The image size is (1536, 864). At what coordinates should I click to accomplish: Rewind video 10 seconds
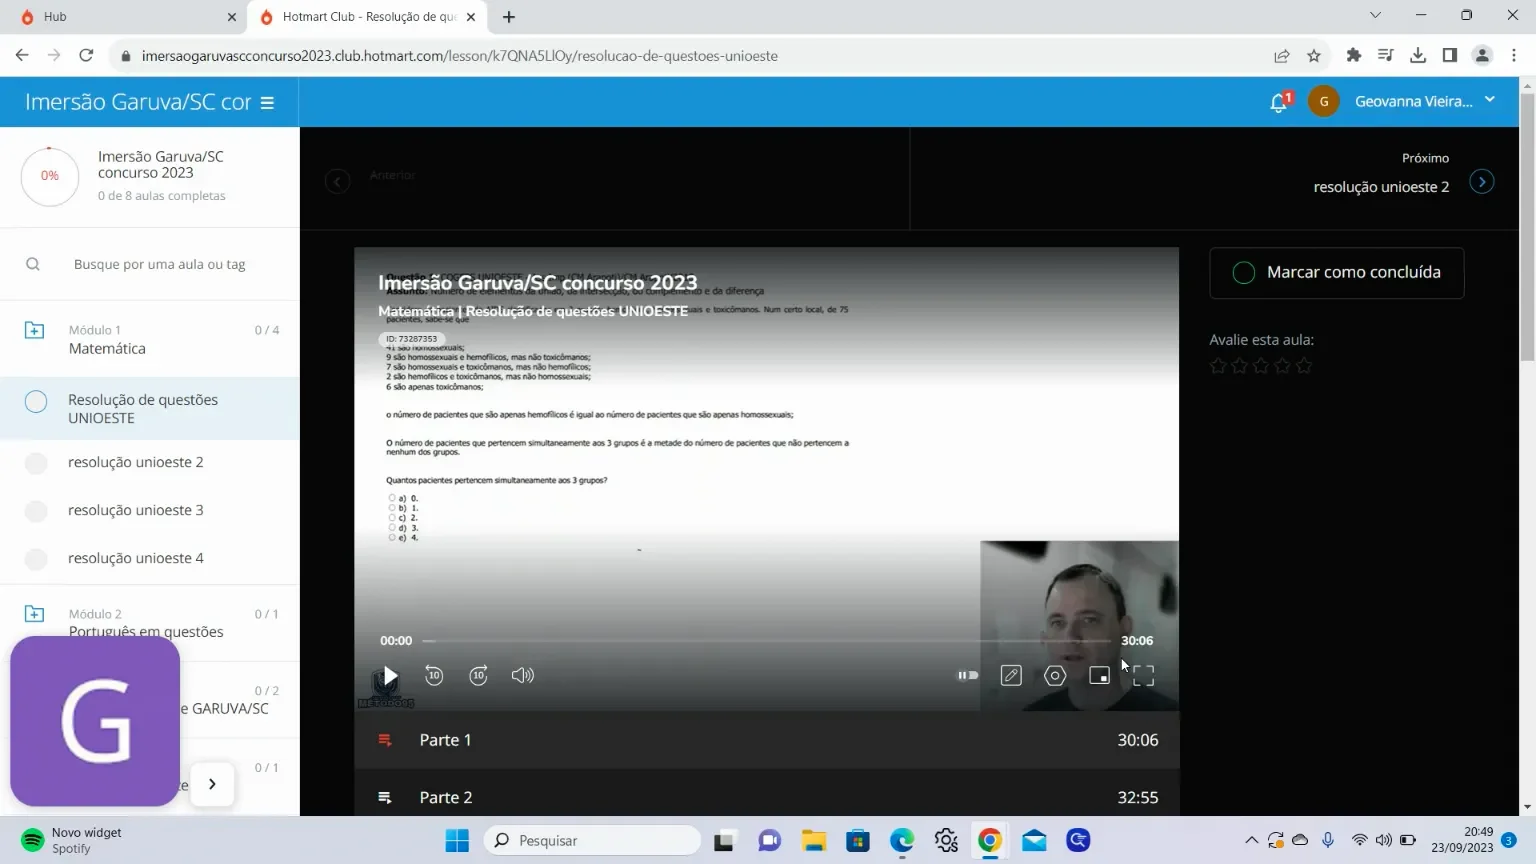click(434, 676)
